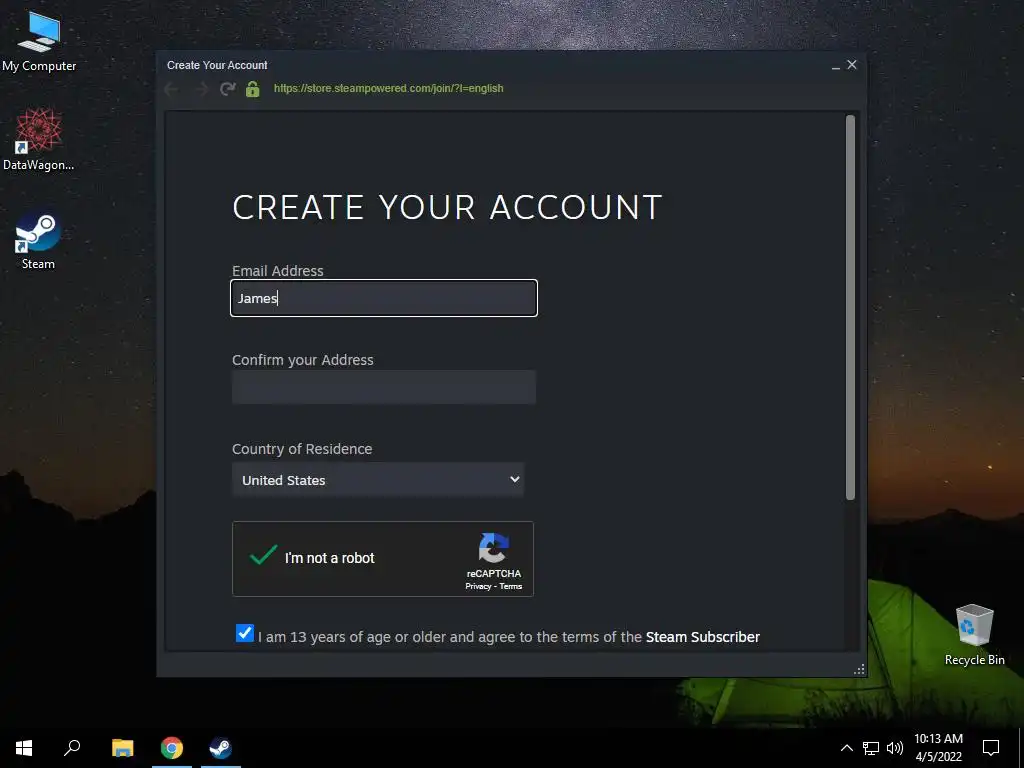Click the Email Address label
This screenshot has height=768, width=1024.
point(278,271)
